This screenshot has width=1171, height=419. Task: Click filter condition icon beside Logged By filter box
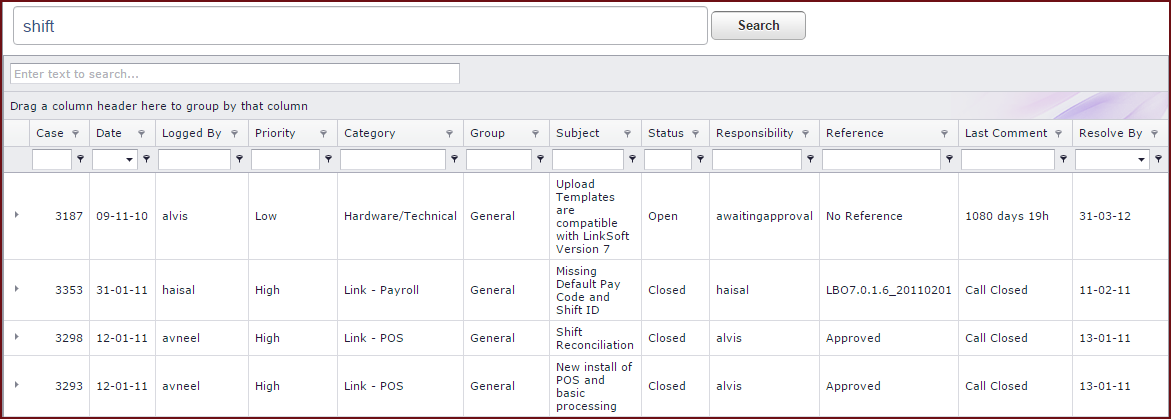pos(240,159)
